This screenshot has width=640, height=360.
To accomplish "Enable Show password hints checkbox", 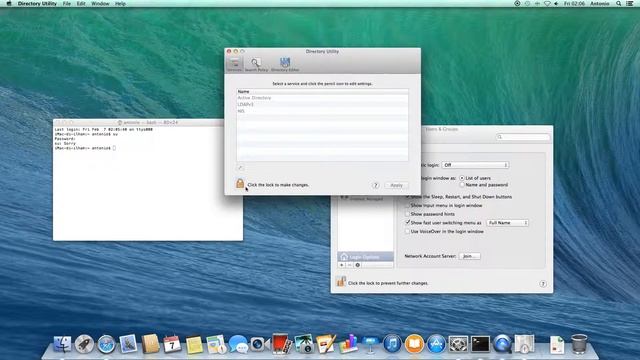I will point(407,214).
